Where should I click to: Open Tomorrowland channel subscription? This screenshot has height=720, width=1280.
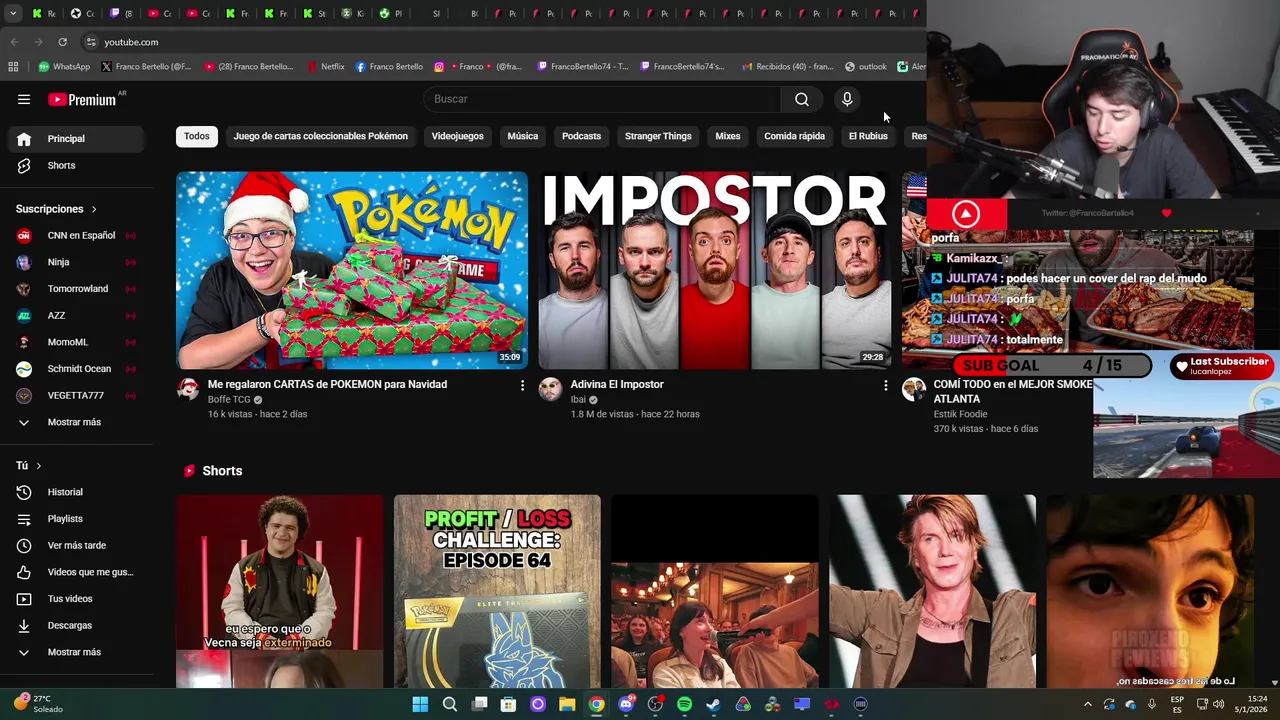pos(78,289)
